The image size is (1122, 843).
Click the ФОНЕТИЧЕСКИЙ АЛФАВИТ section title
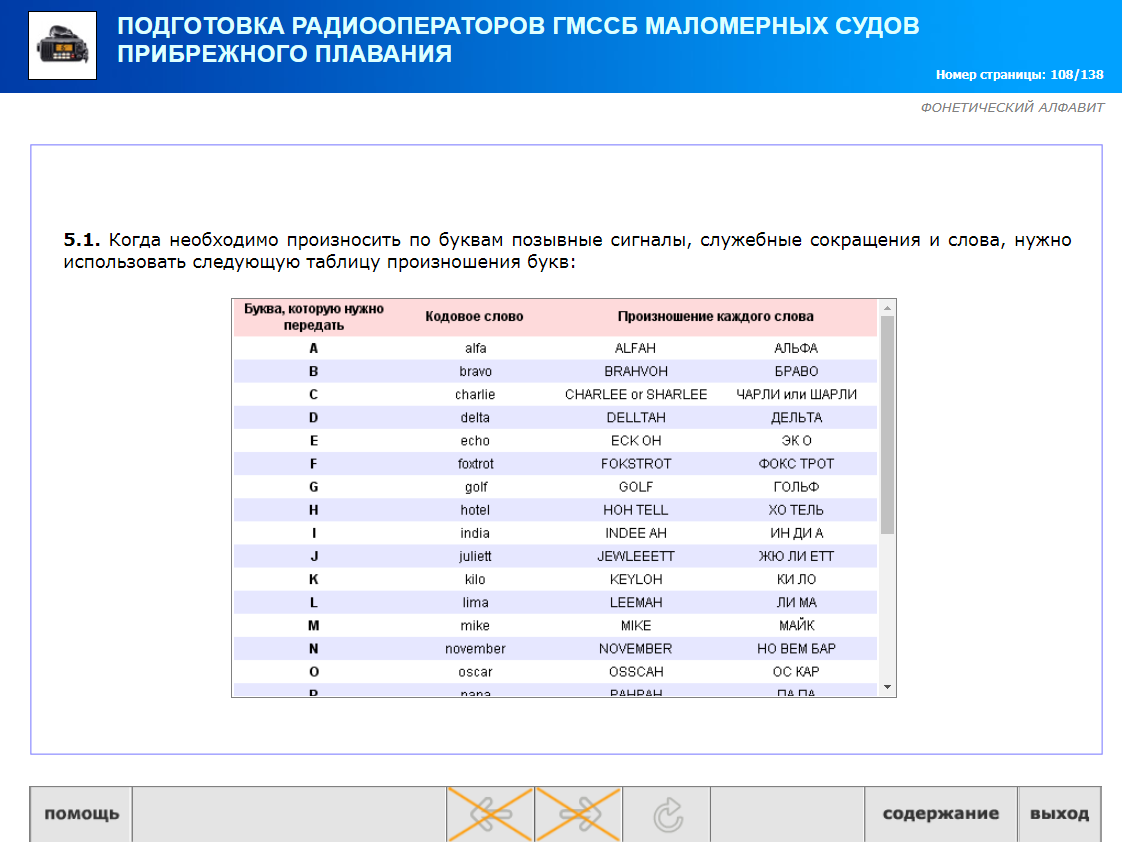pyautogui.click(x=1012, y=107)
